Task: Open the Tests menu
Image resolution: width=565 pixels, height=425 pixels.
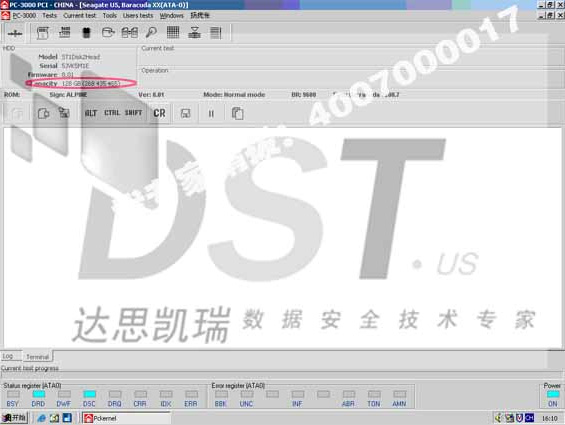Action: [x=49, y=16]
